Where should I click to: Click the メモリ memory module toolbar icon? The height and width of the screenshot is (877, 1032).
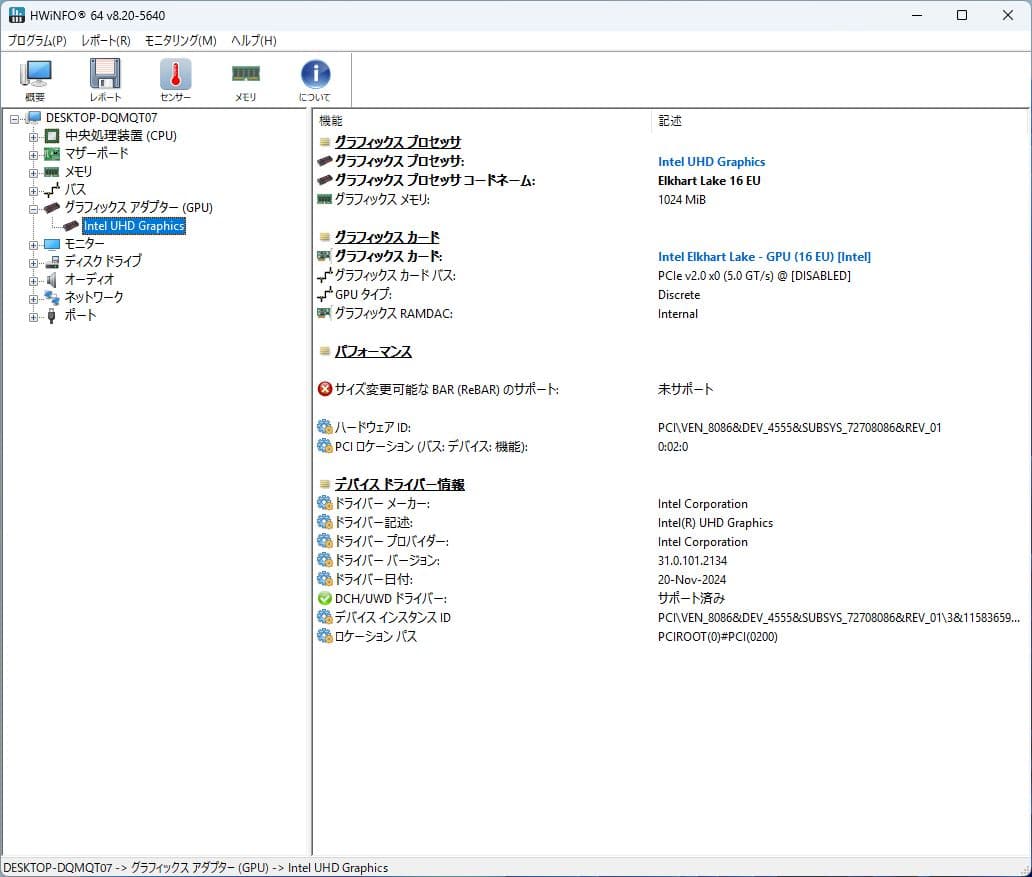pyautogui.click(x=245, y=79)
